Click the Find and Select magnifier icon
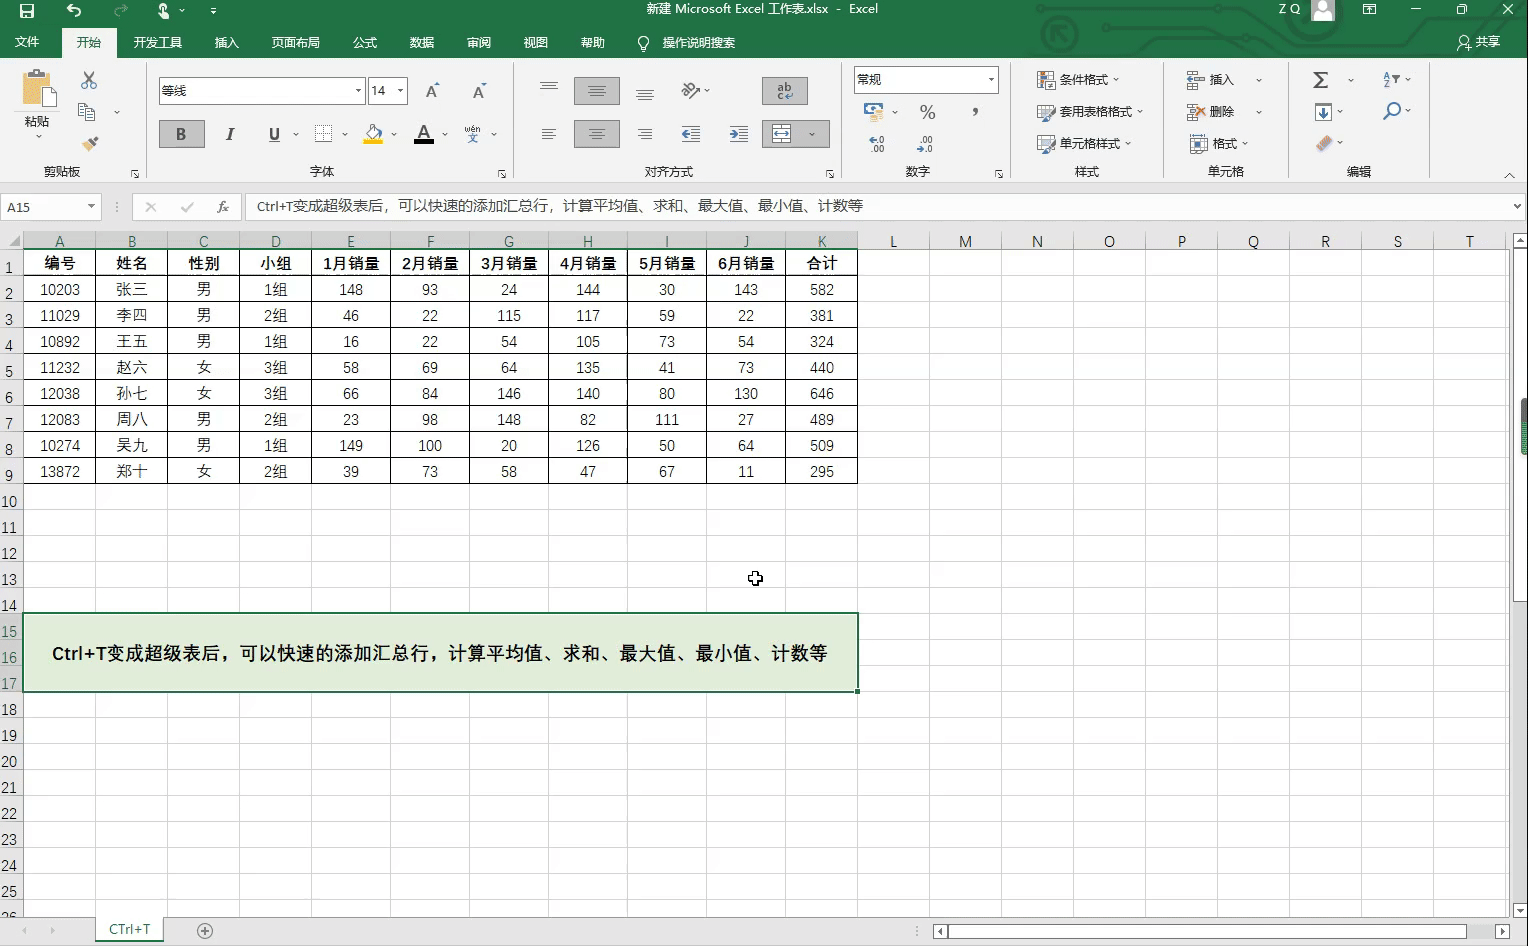Screen dimensions: 1528x946 (x=1391, y=111)
